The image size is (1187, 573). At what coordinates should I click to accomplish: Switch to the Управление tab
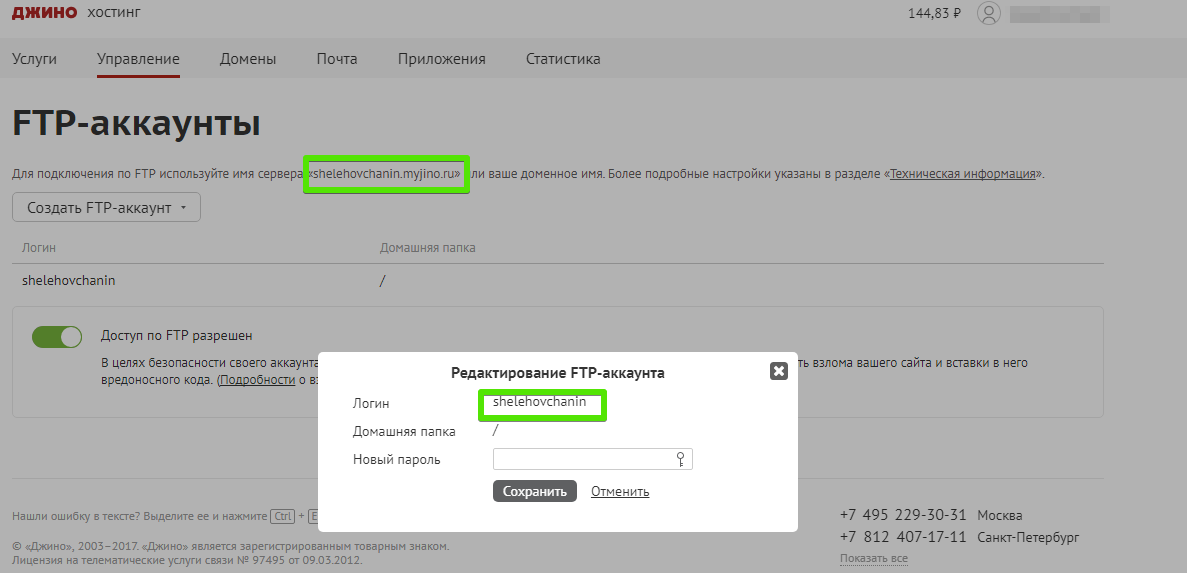(138, 59)
